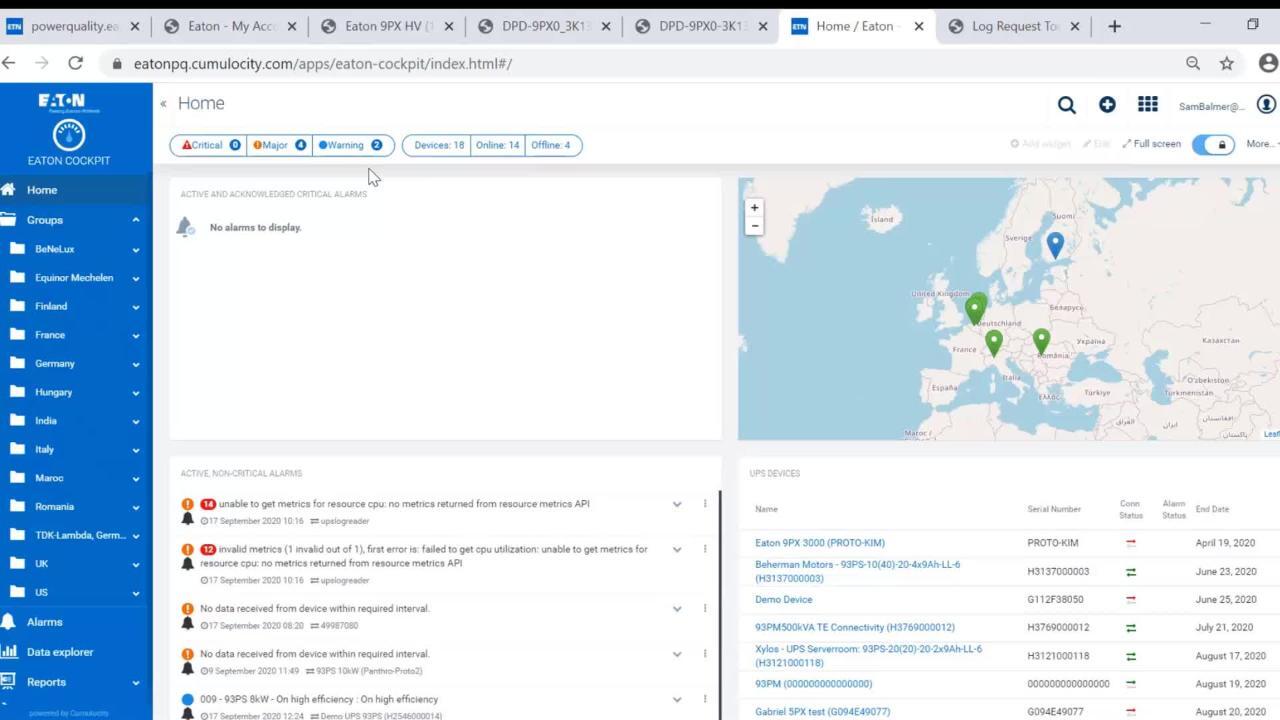The height and width of the screenshot is (720, 1280).
Task: Click the Reports icon in the sidebar
Action: click(8, 681)
